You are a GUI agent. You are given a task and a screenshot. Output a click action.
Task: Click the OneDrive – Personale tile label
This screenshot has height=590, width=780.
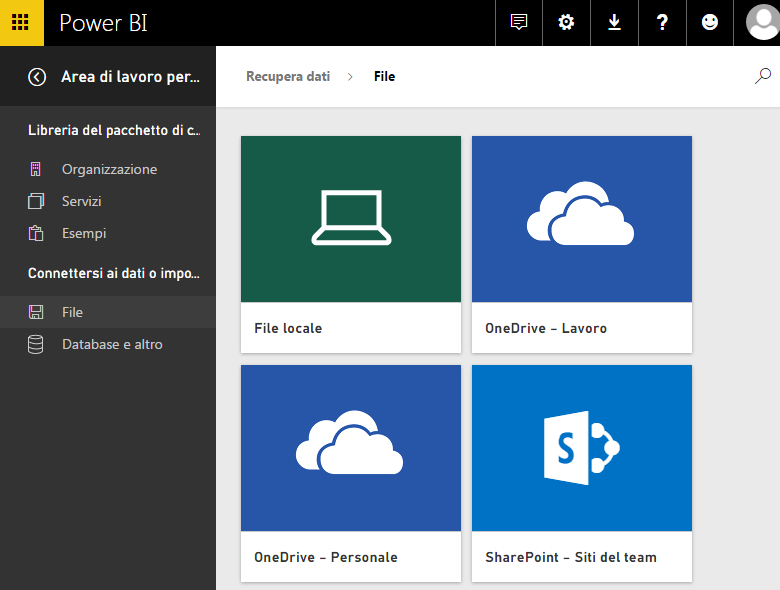click(x=326, y=557)
